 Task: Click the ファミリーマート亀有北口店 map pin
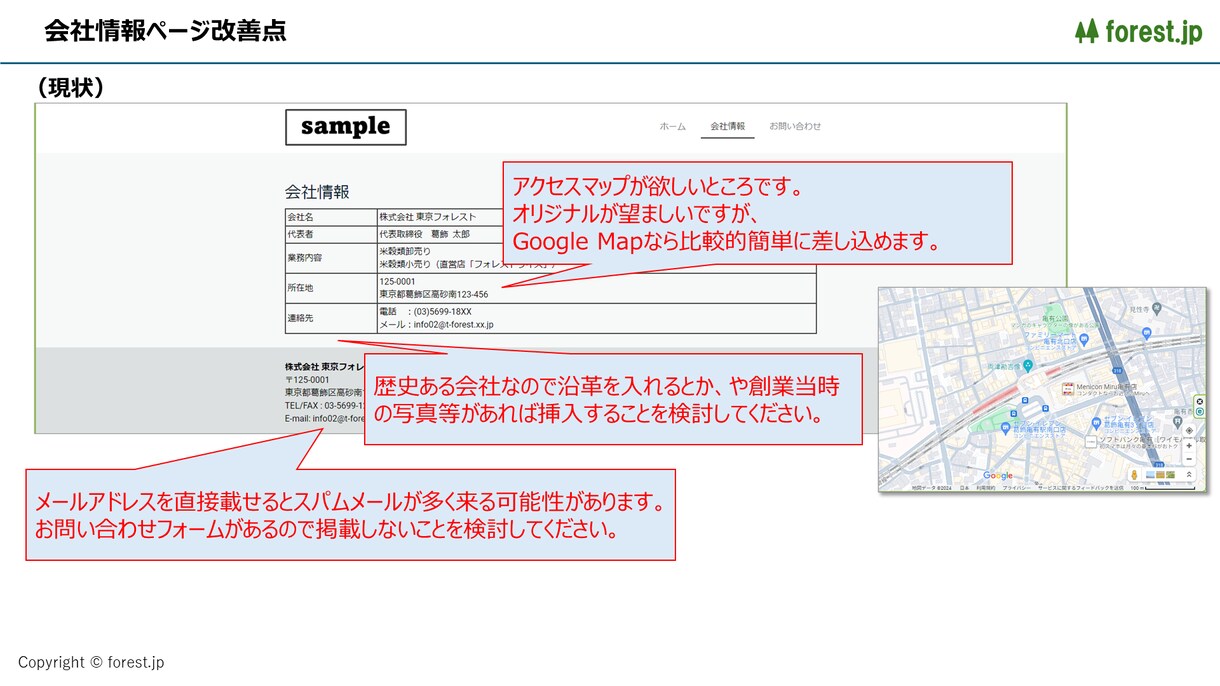[1084, 339]
